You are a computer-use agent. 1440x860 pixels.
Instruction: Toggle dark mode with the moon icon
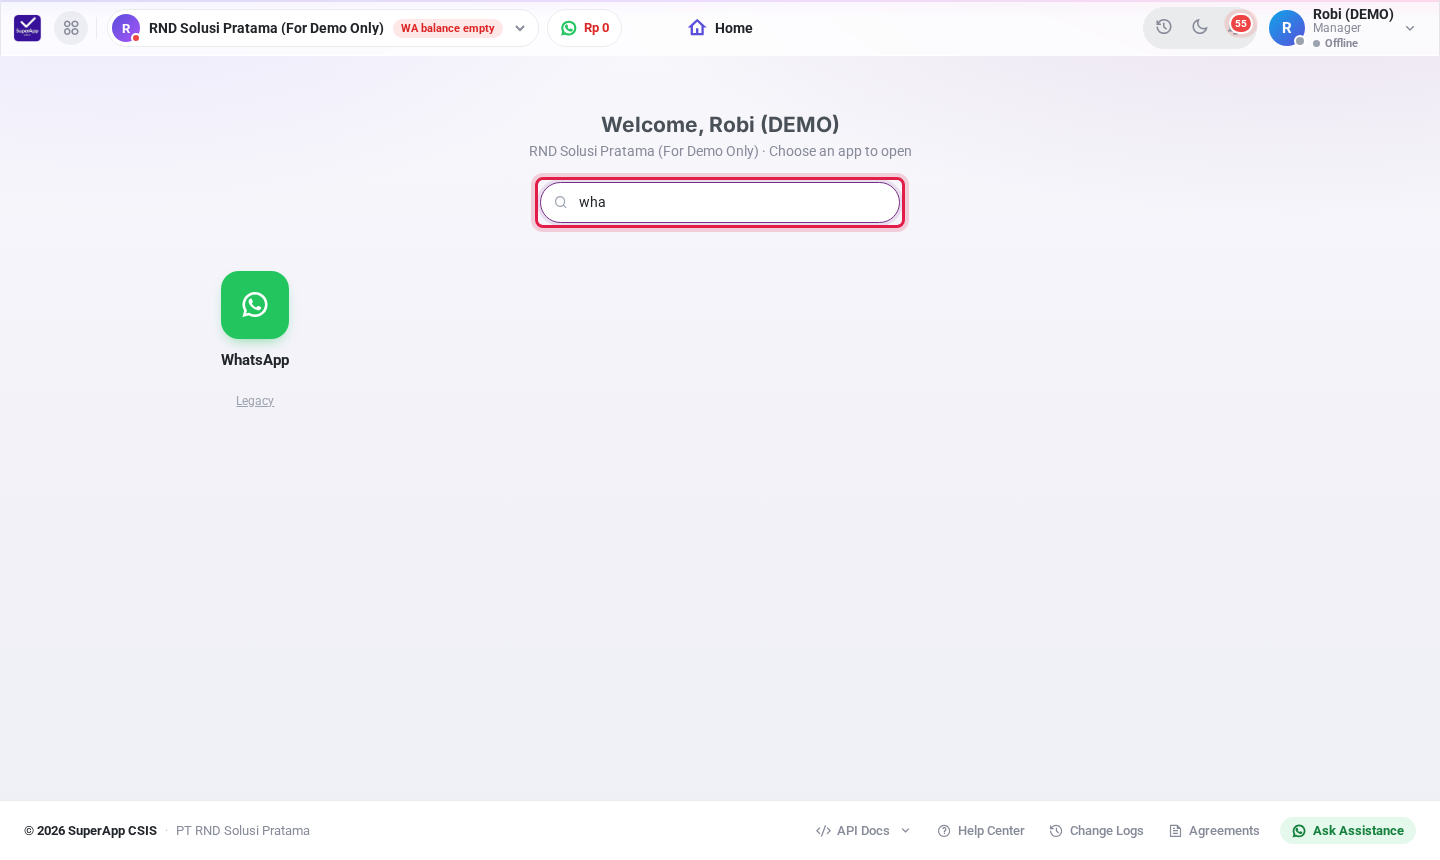pos(1200,27)
